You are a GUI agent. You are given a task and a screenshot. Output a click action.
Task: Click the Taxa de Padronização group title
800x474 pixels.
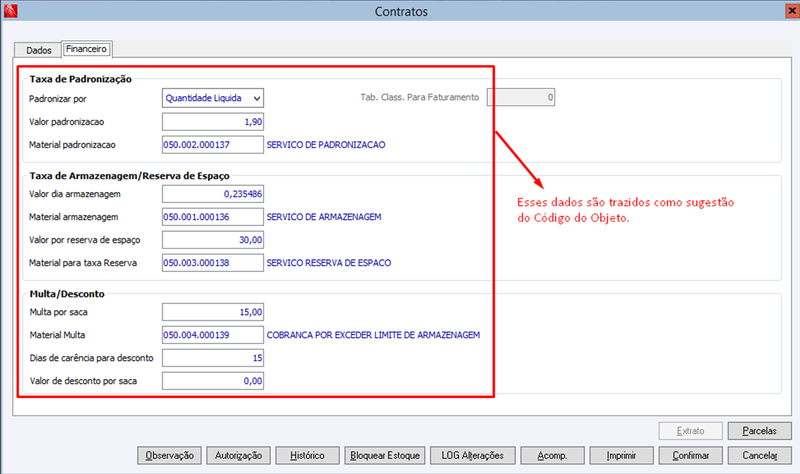(81, 79)
